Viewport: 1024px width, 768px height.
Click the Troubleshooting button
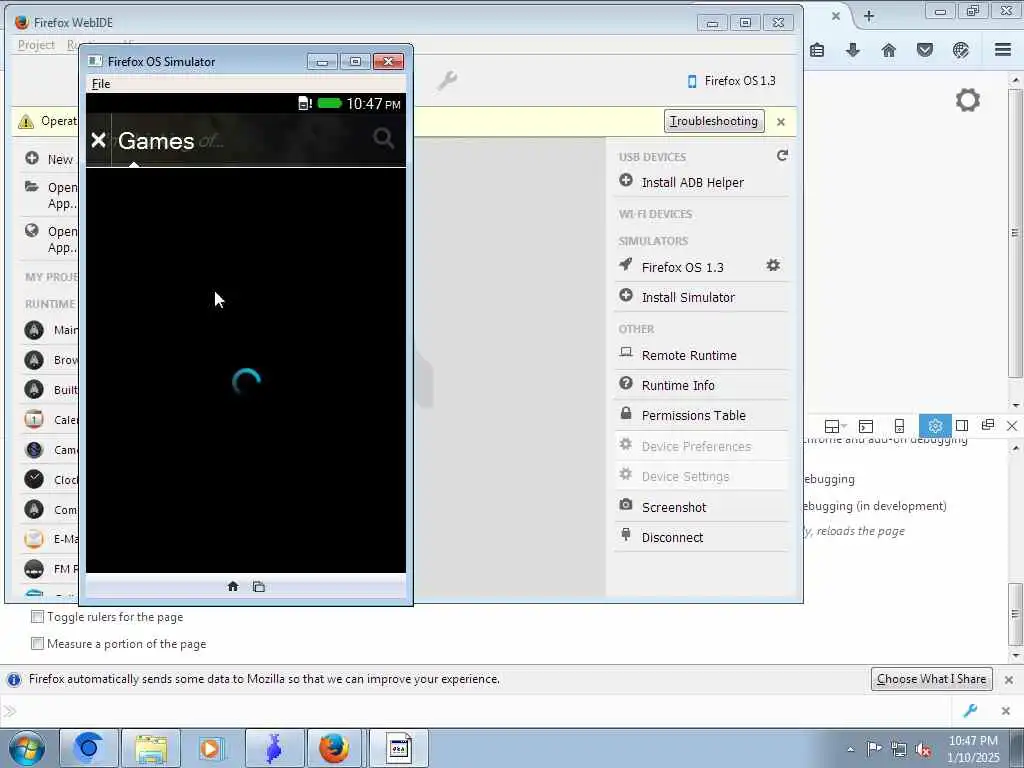point(714,121)
